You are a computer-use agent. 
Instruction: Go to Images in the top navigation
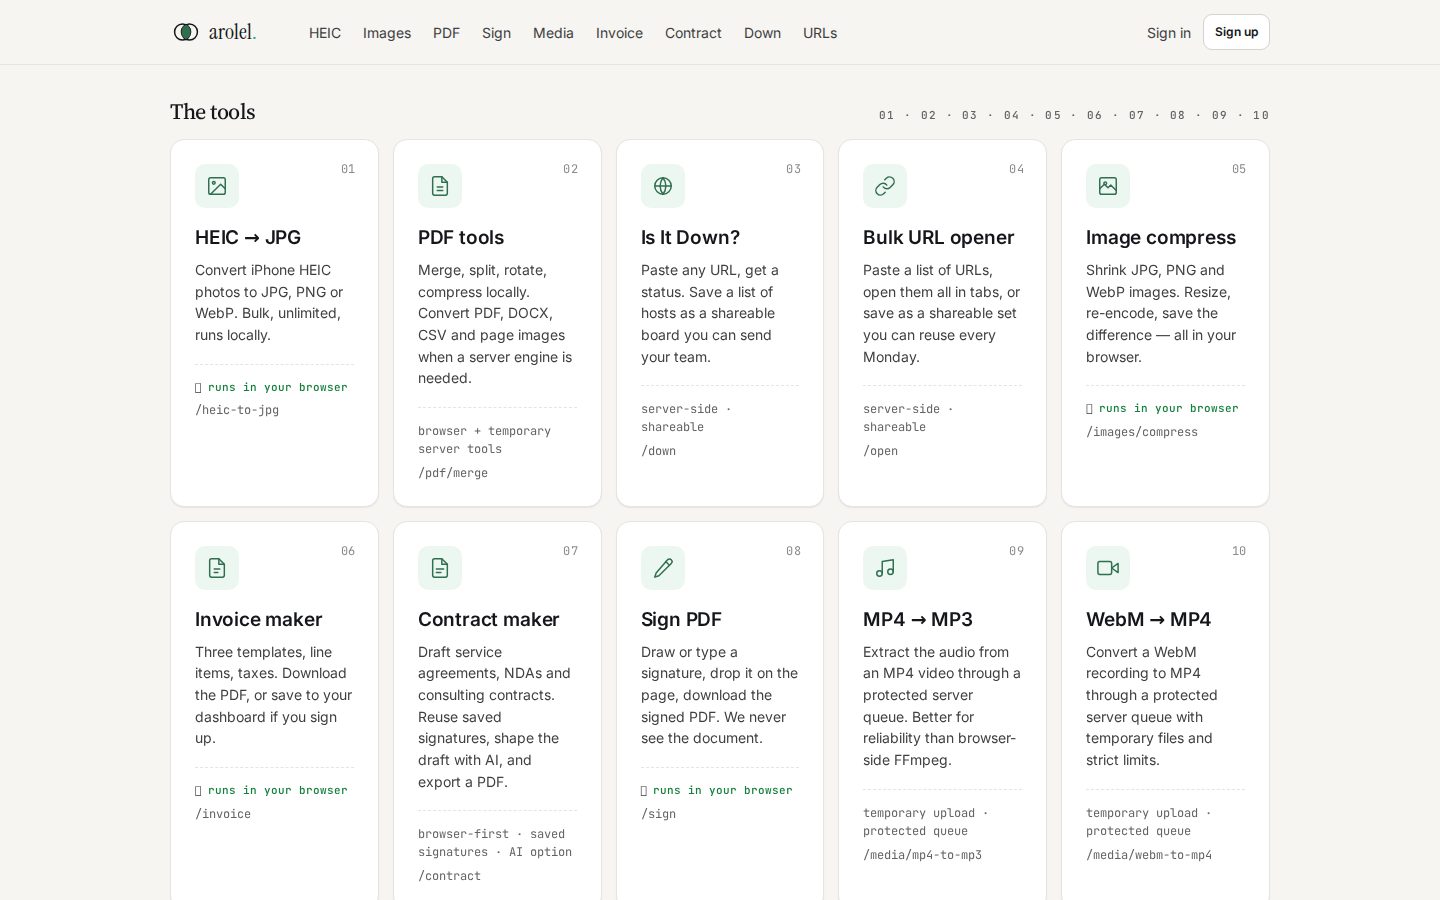click(x=387, y=33)
